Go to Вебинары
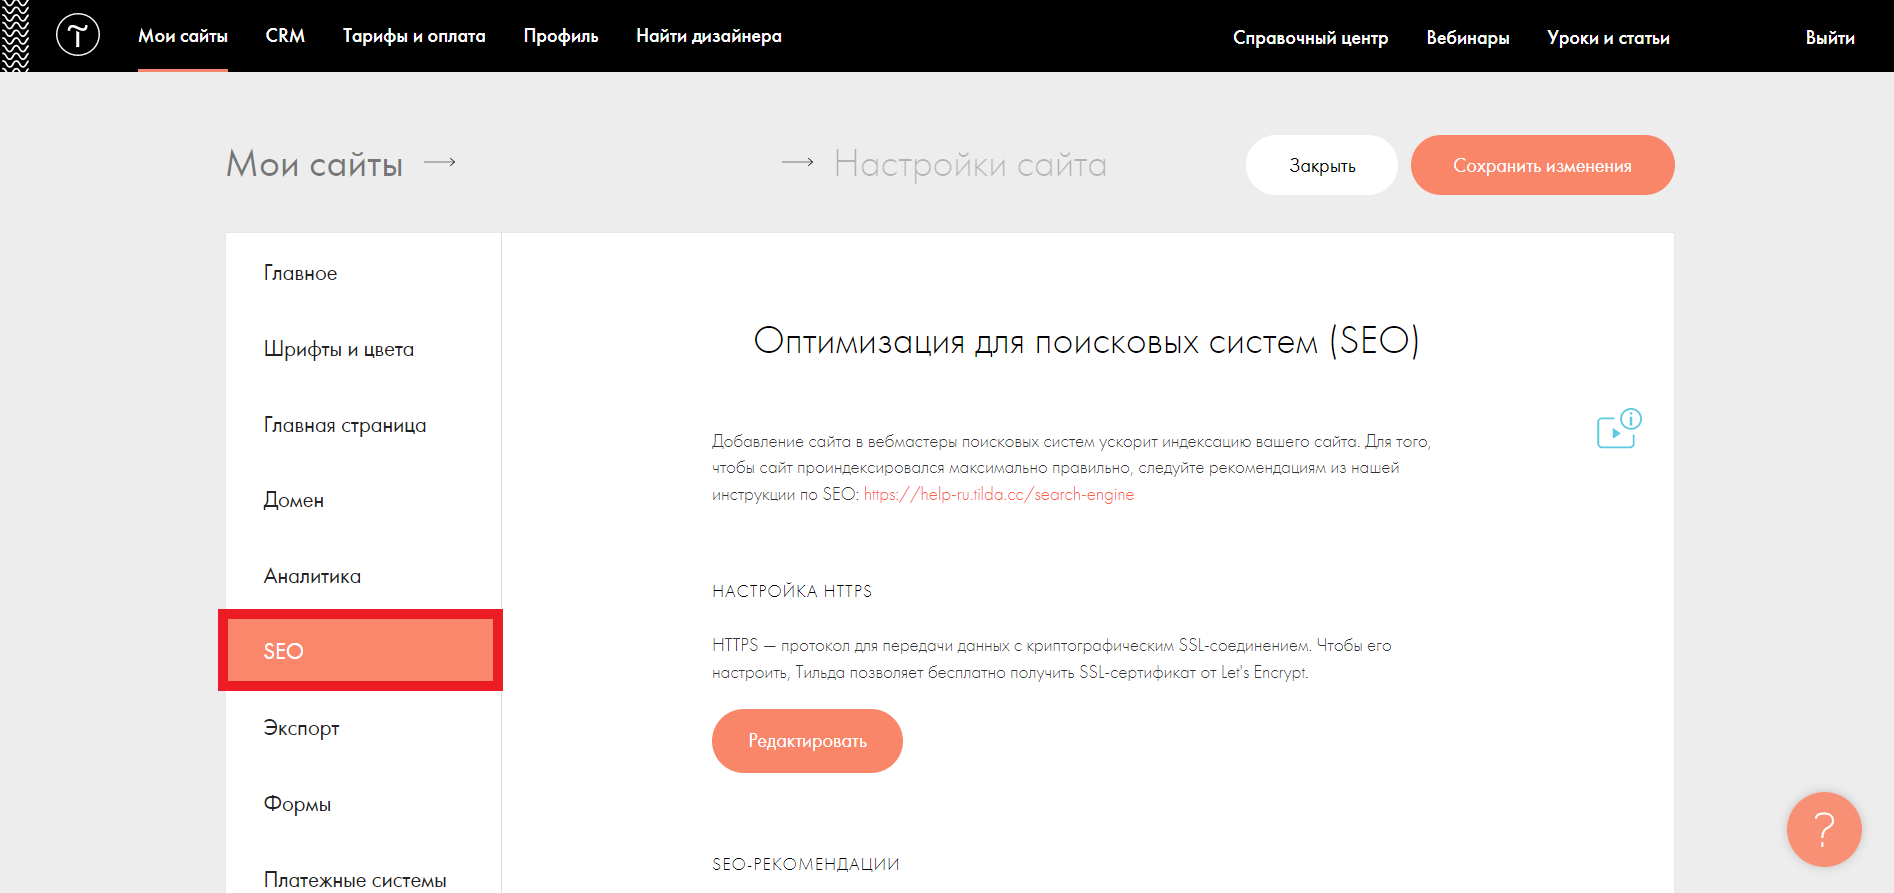This screenshot has height=893, width=1894. pyautogui.click(x=1467, y=38)
